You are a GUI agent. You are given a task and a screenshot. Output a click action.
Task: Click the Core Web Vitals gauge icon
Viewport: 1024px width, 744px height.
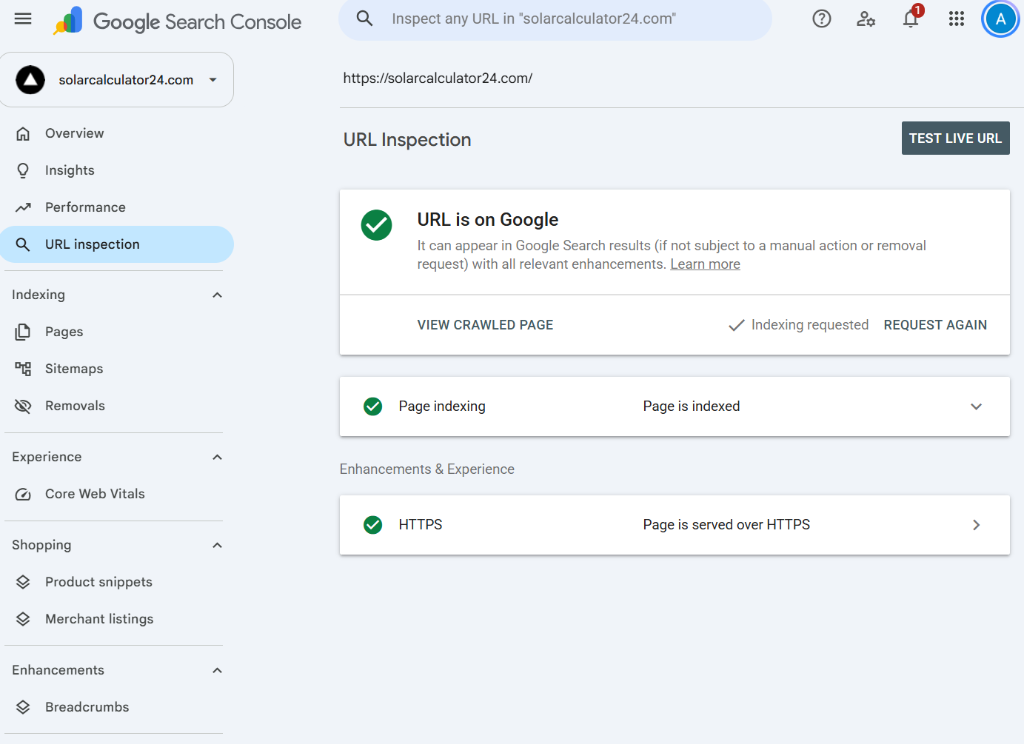pos(23,494)
